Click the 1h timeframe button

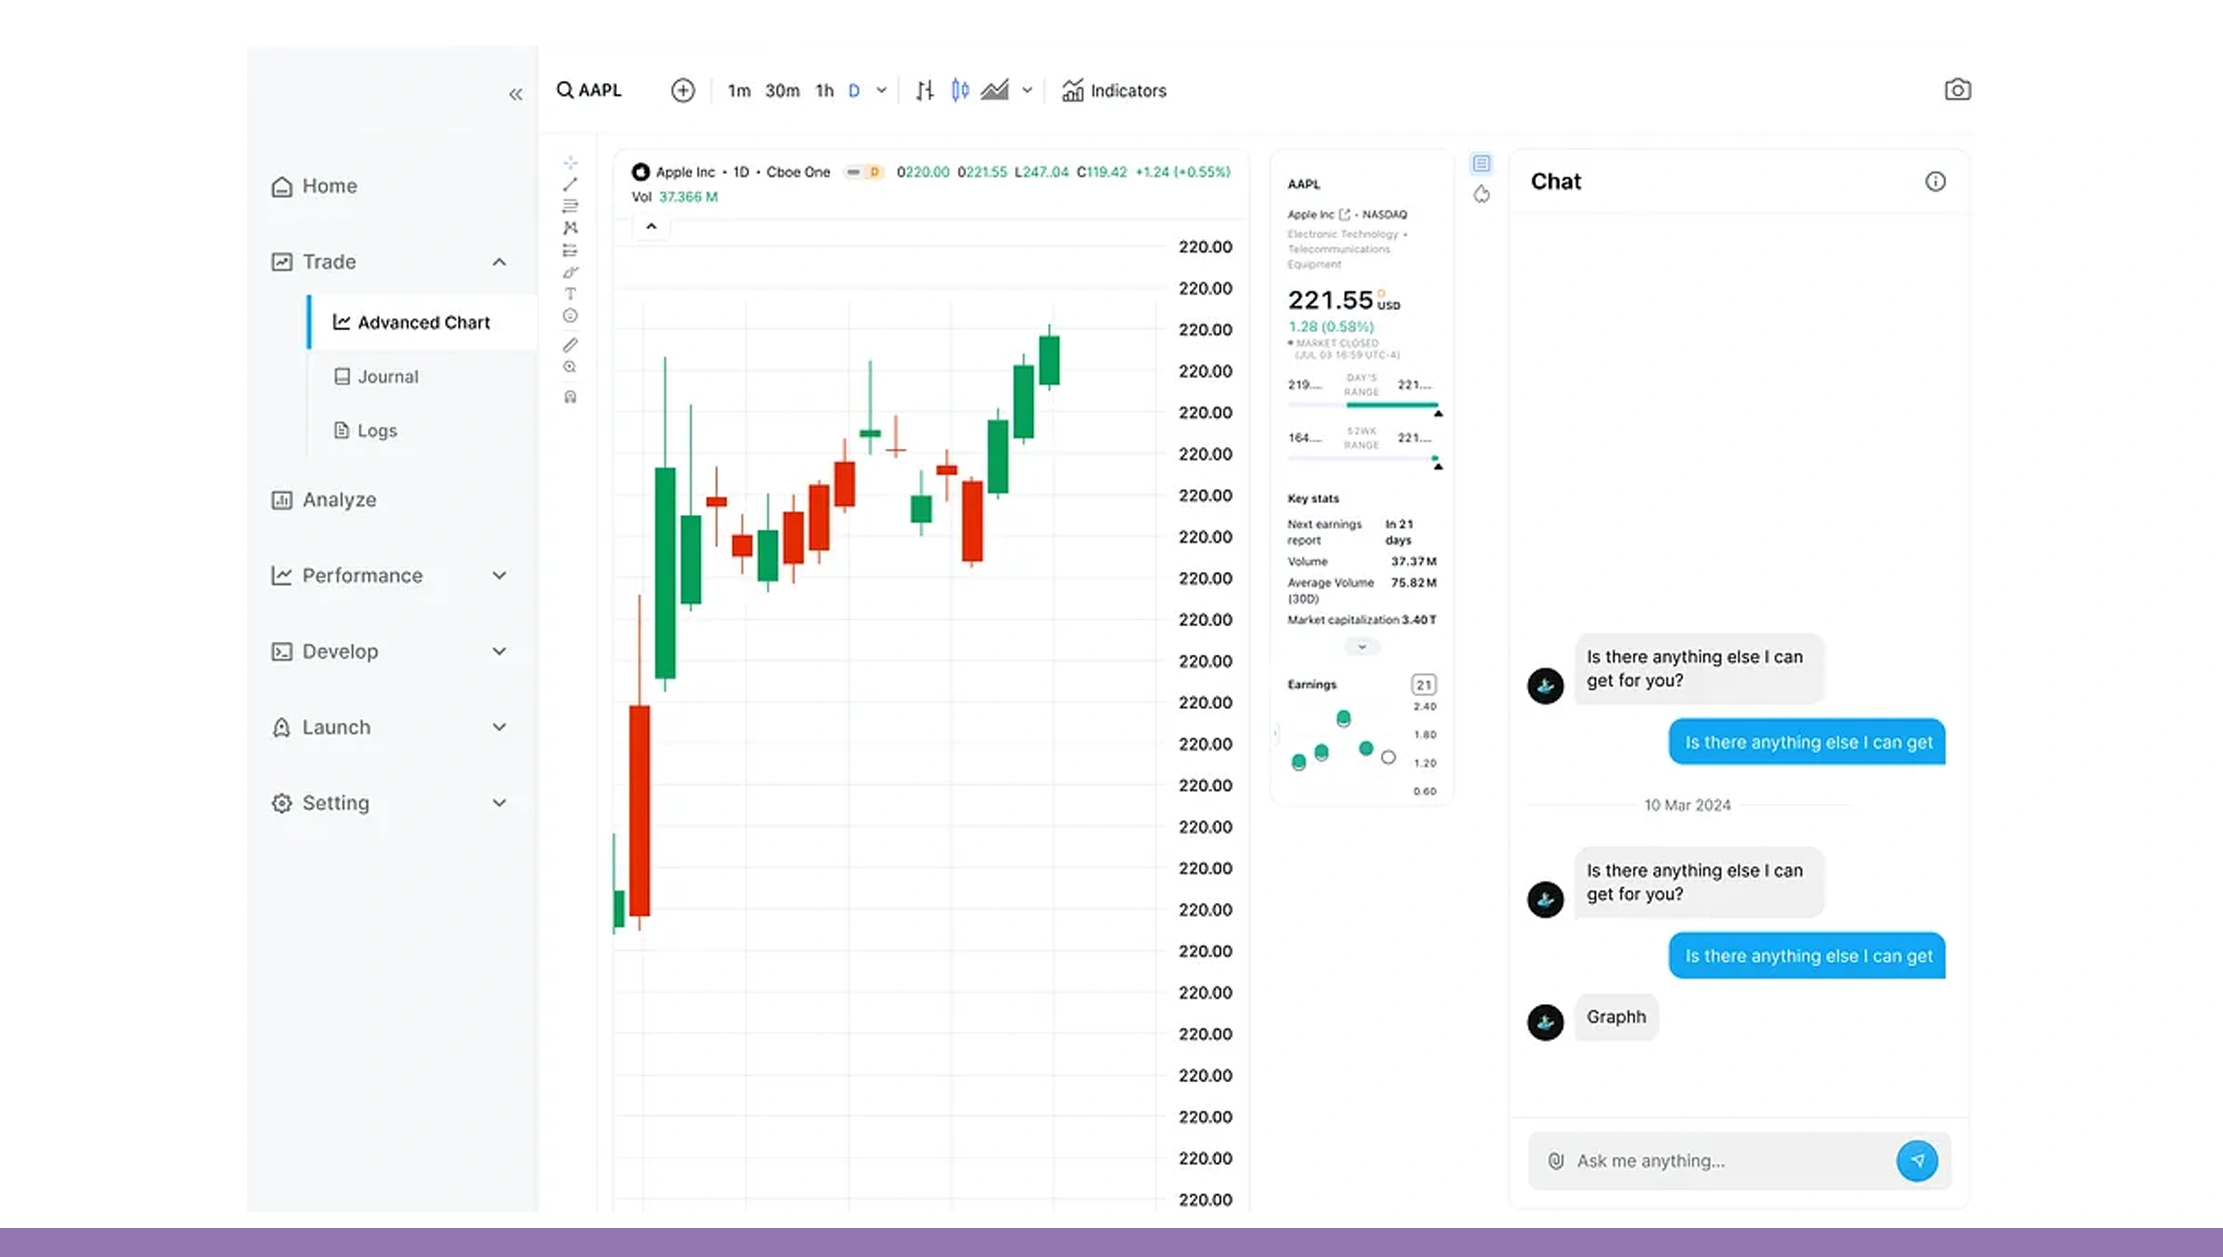coord(823,90)
